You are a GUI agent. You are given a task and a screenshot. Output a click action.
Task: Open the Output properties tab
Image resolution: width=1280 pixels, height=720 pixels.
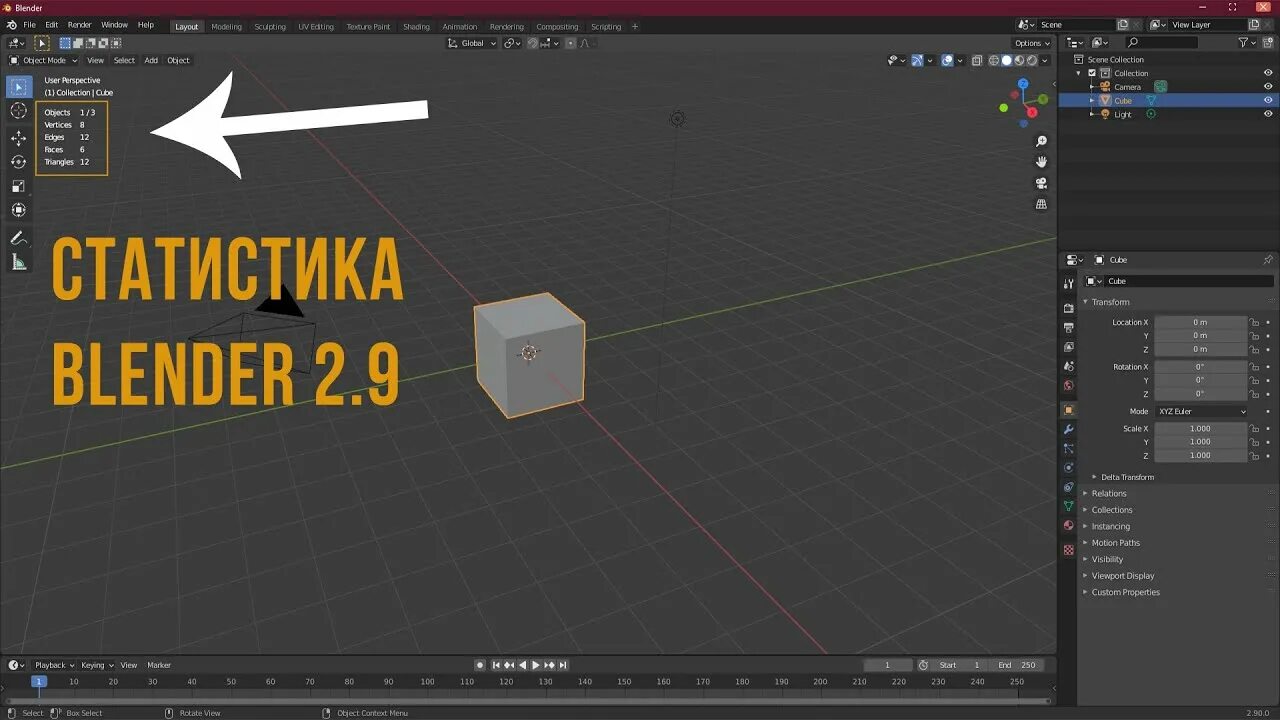pos(1068,327)
